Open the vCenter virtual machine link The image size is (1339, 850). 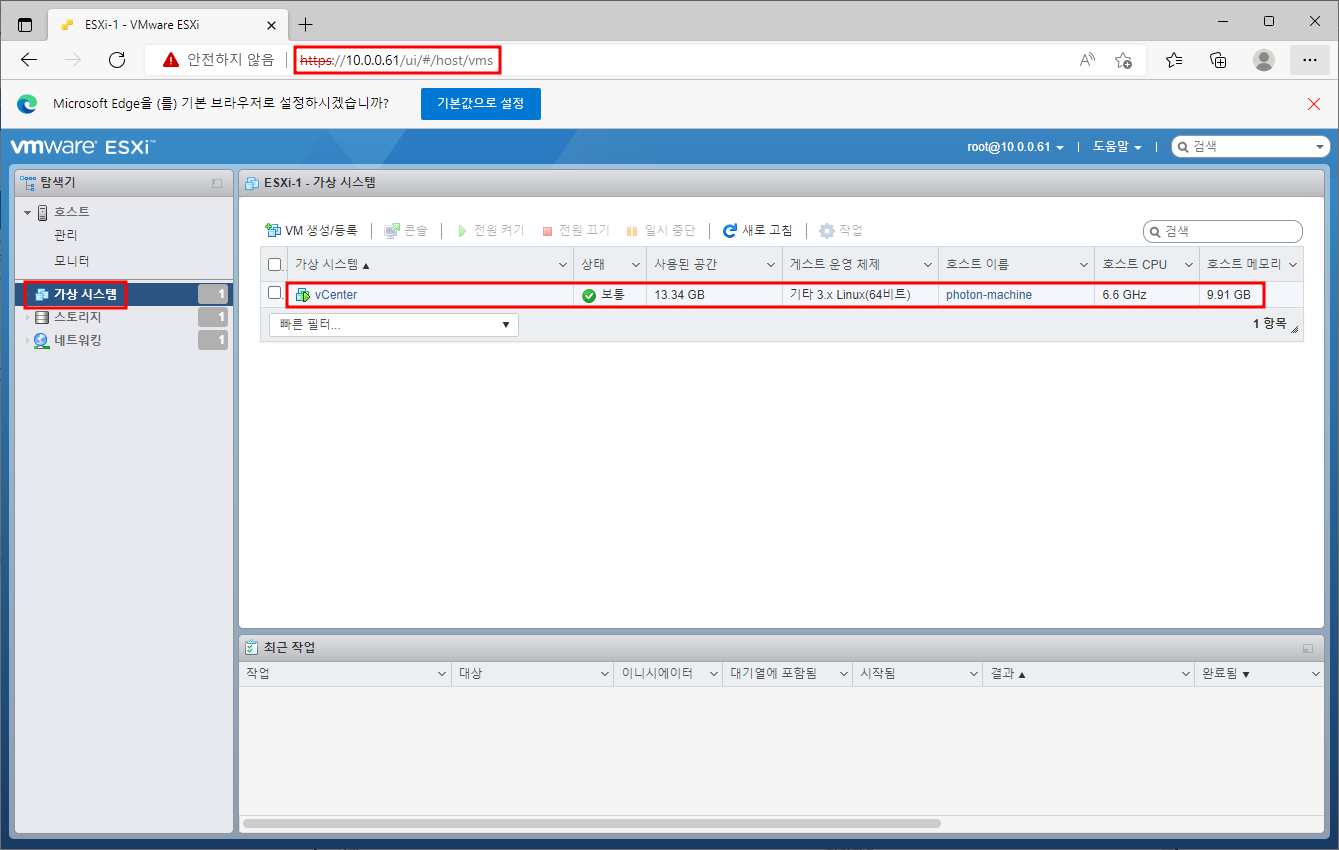336,295
